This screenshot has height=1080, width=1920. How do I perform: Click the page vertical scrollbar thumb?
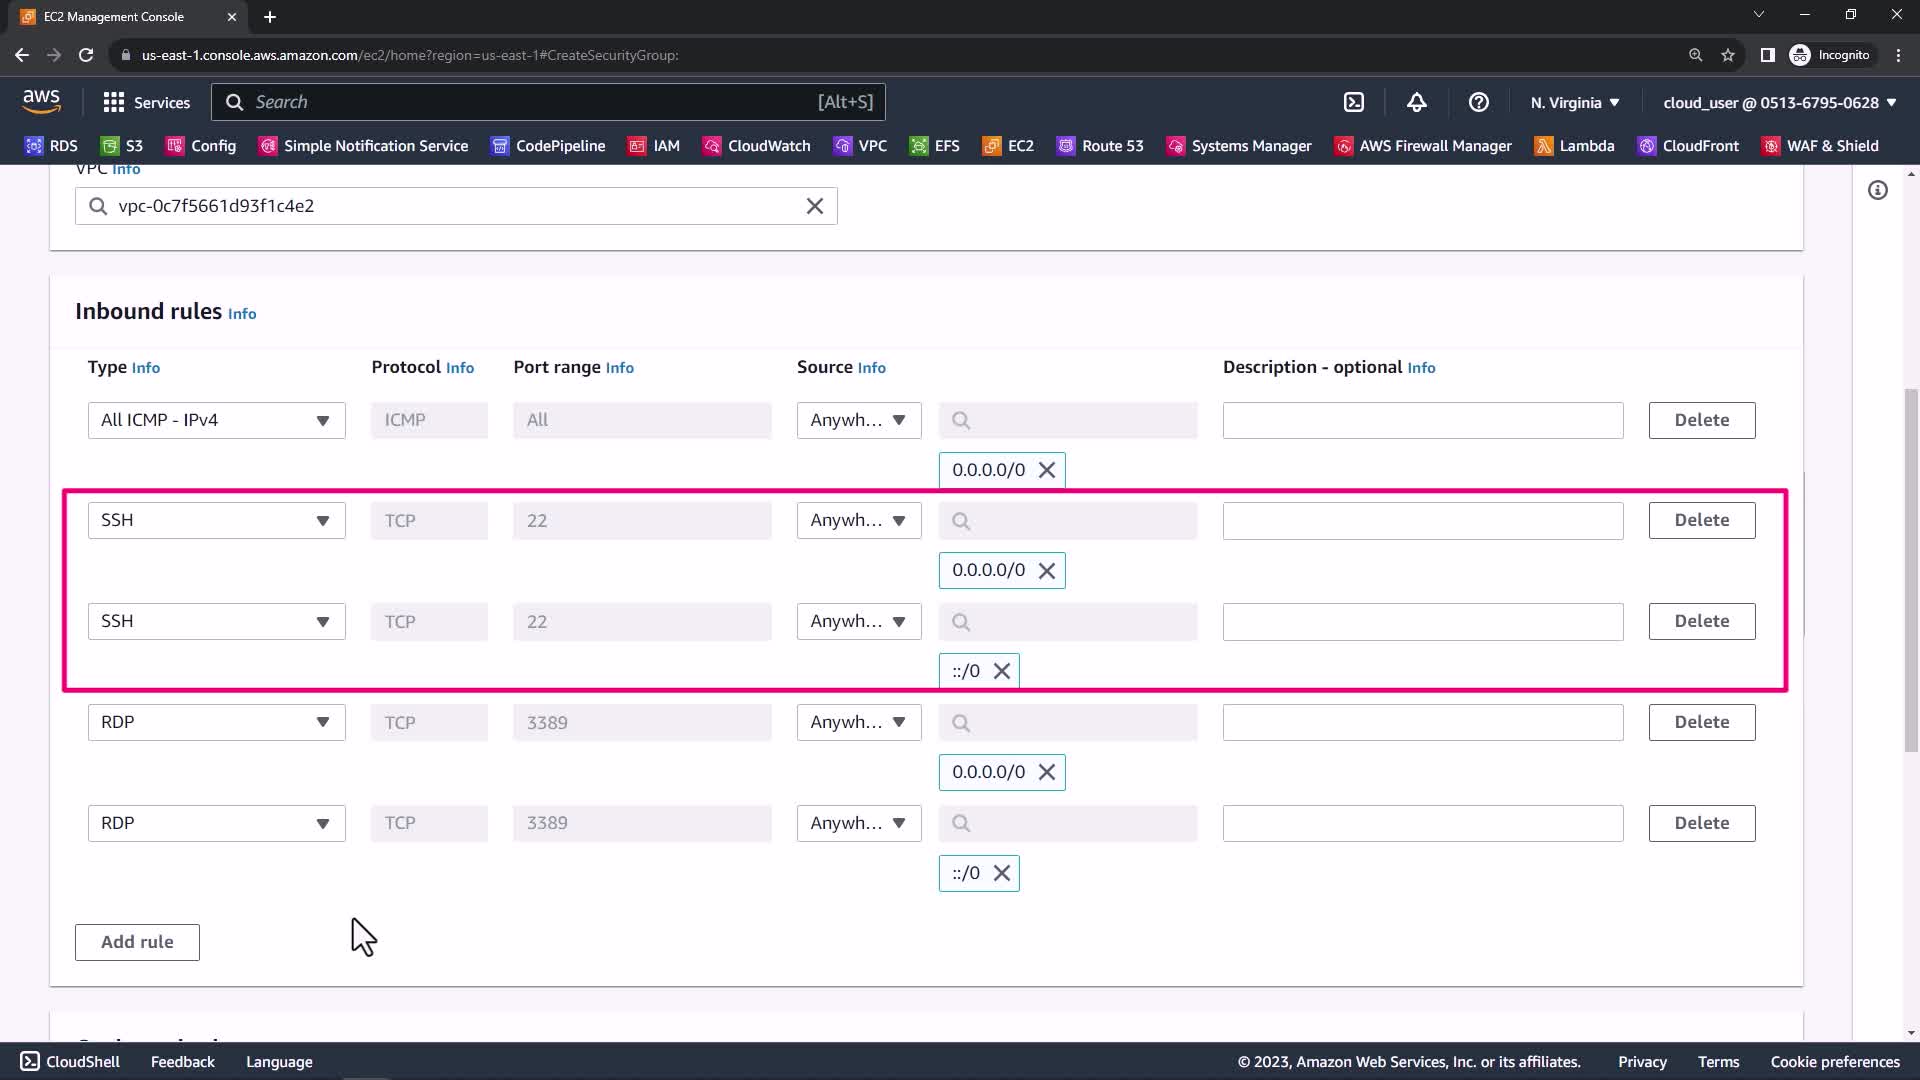click(1911, 570)
